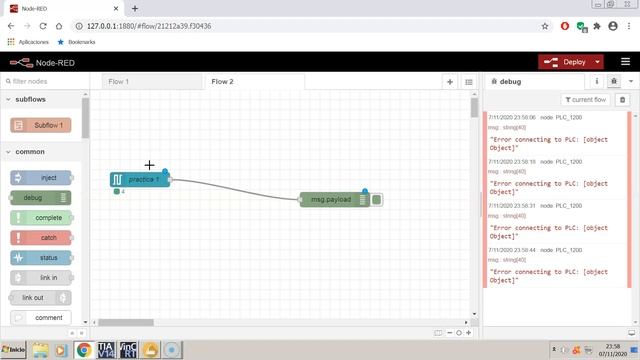Go back in browser history
640x360 pixels.
pos(11,26)
